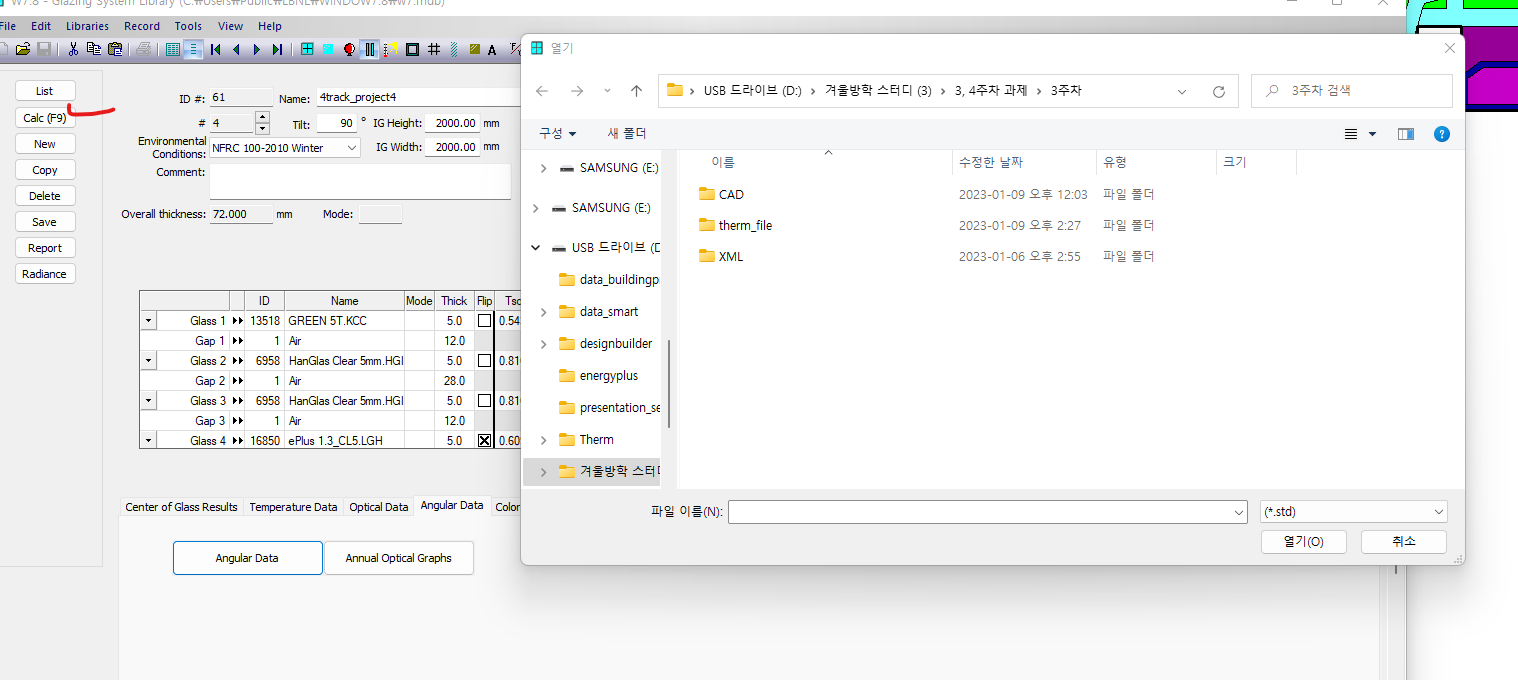Screen dimensions: 1518x680
Task: Go up one folder level in dialog
Action: [636, 91]
